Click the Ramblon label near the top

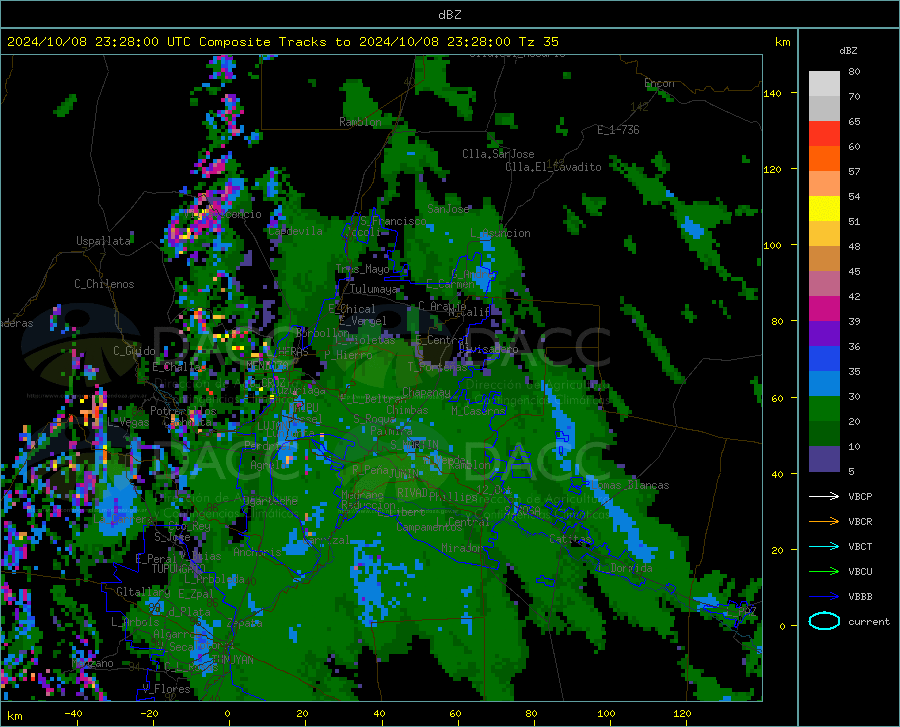click(360, 122)
